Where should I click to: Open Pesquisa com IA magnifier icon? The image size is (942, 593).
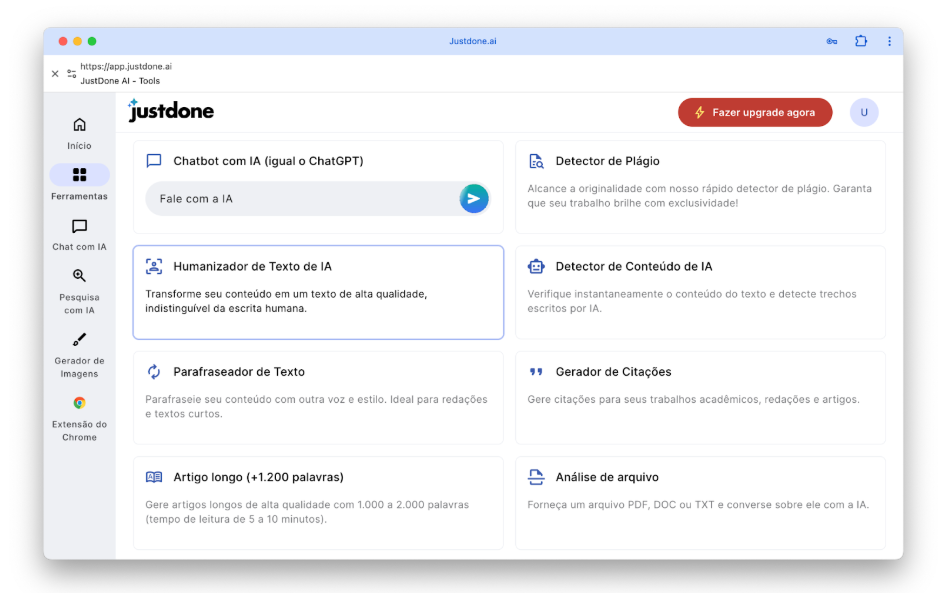(x=79, y=276)
